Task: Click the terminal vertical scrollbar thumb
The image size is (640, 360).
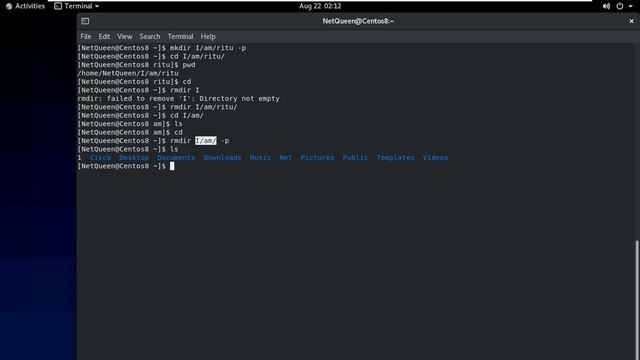Action: 637,300
